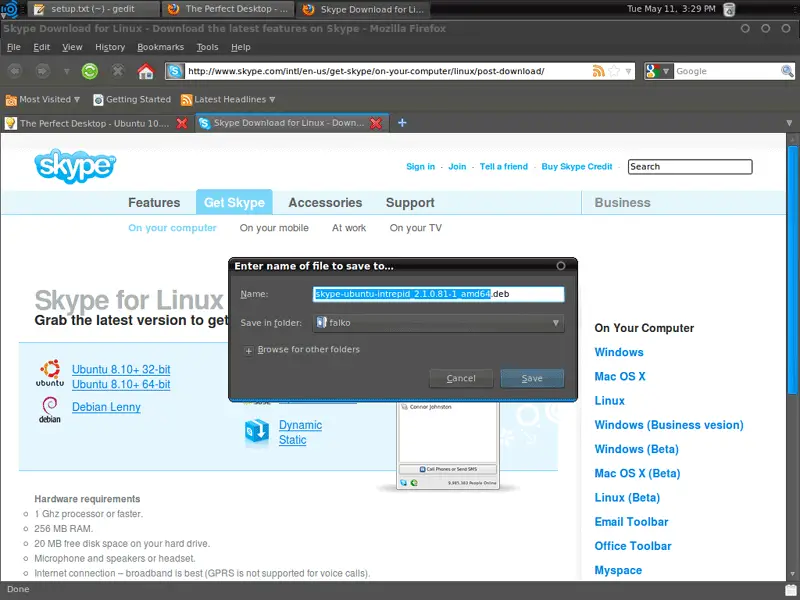Switch to setup.txt gedit window in taskbar
The width and height of the screenshot is (800, 600).
pos(93,9)
